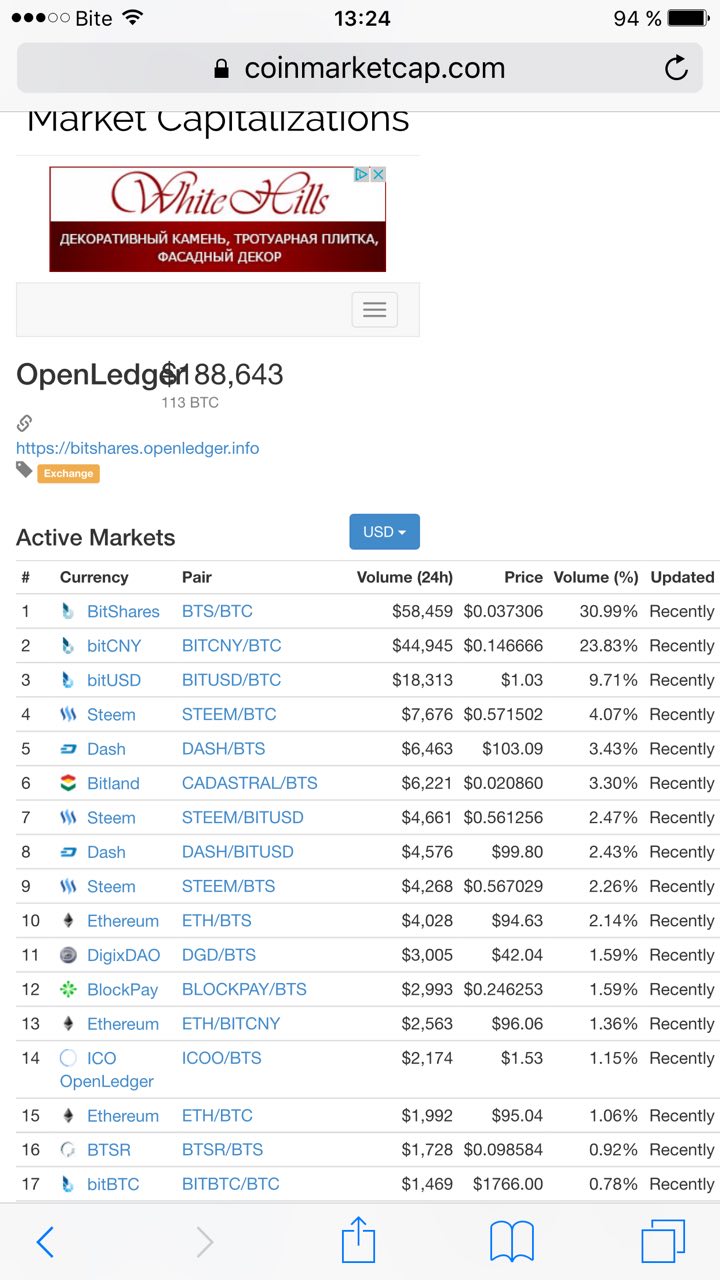Open the CADASTRAL/BTS pair link
This screenshot has height=1280, width=720.
[249, 783]
